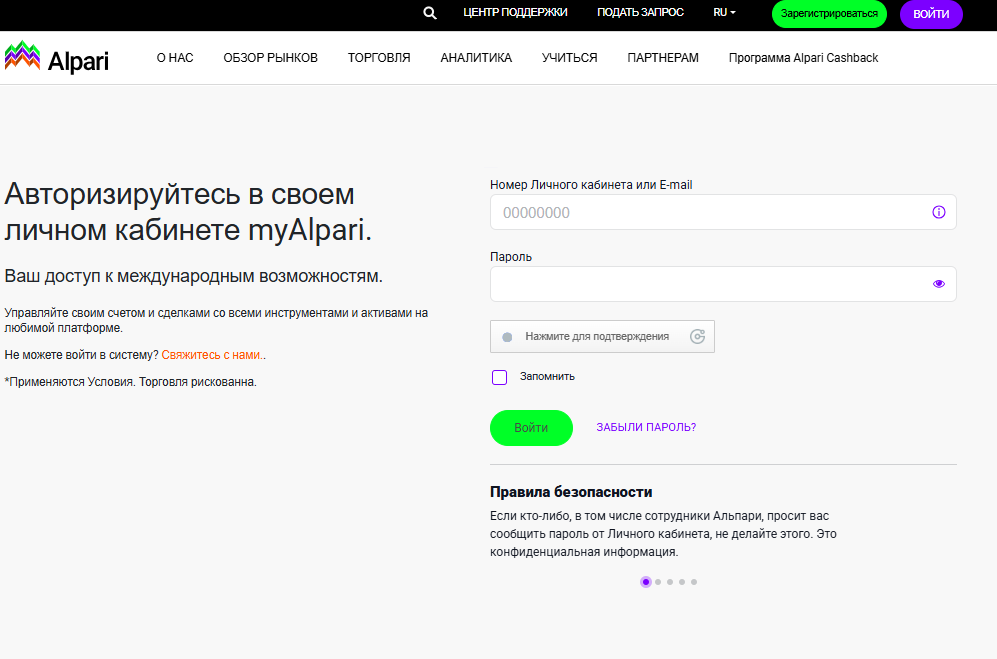Click Нажмите для подтверждения captcha box

[602, 336]
